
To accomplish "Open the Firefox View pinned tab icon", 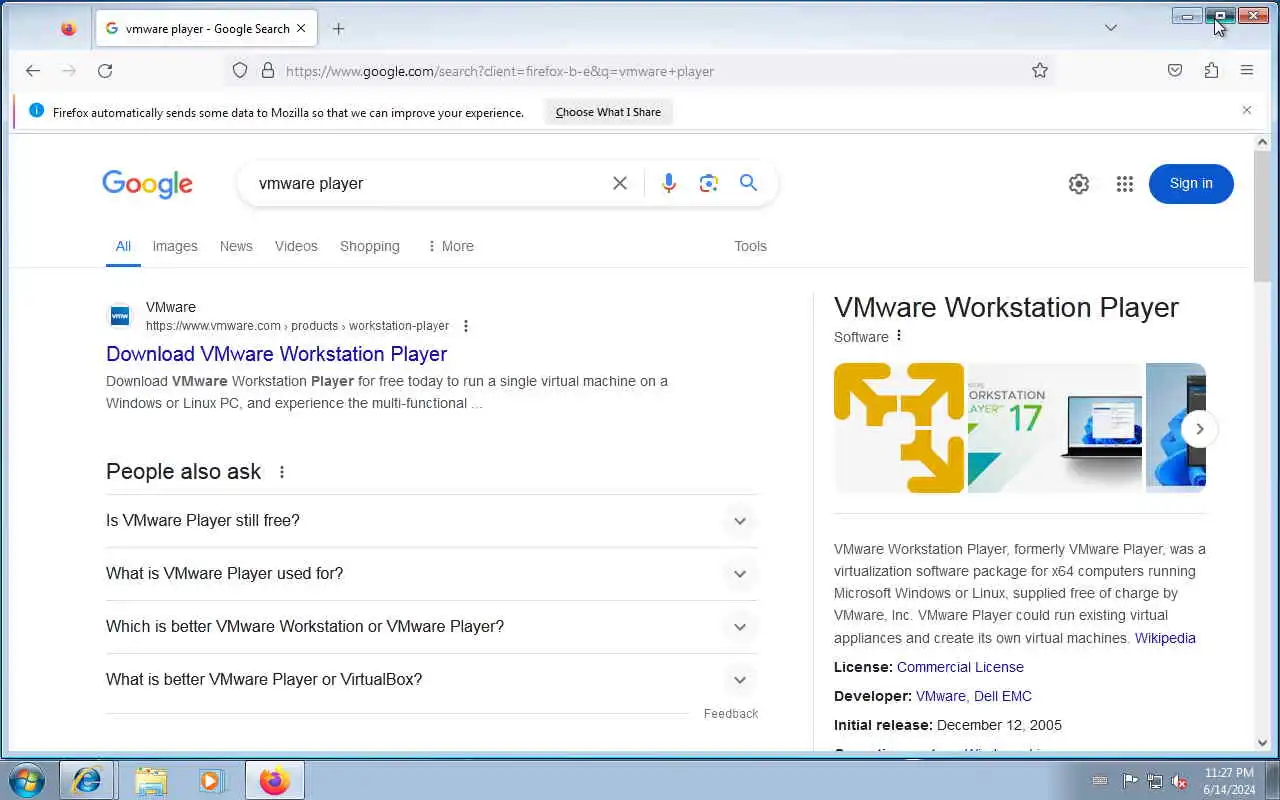I will (x=68, y=28).
